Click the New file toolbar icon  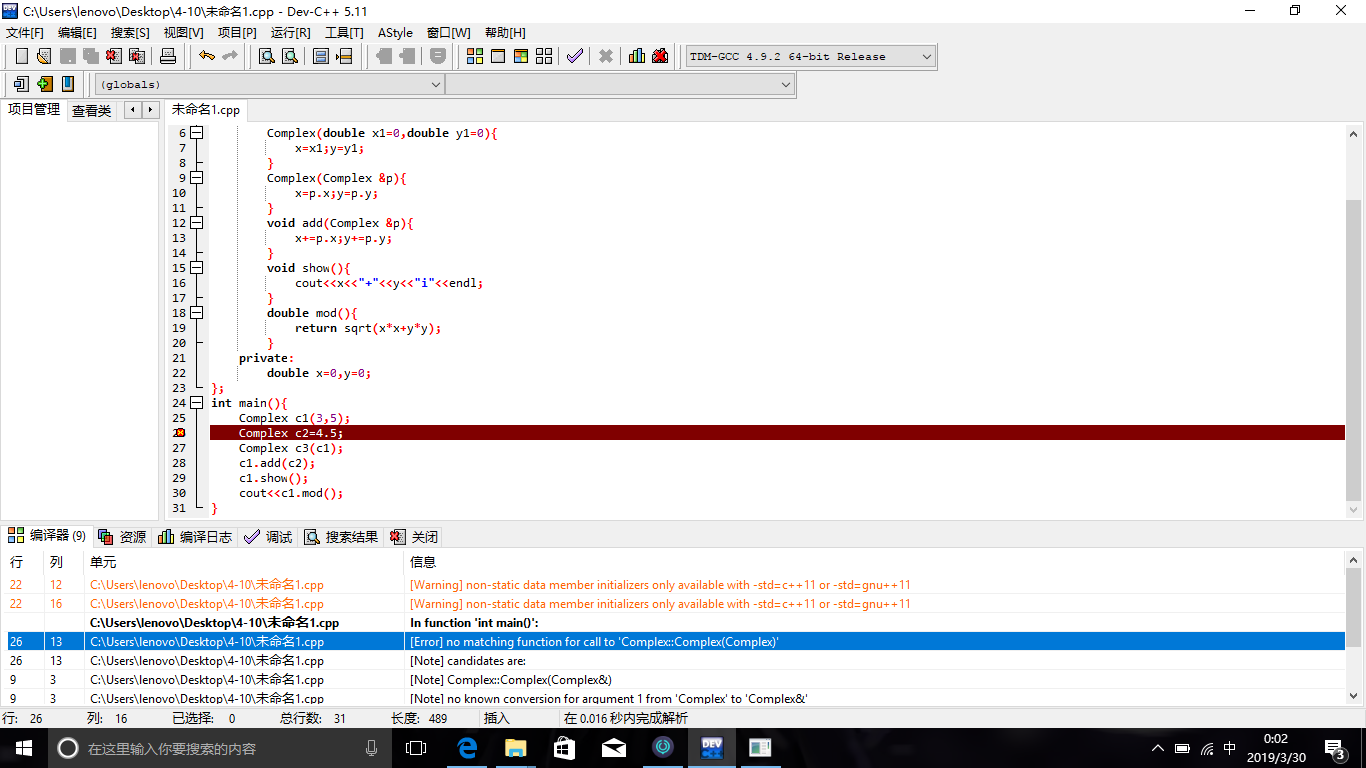pyautogui.click(x=21, y=56)
